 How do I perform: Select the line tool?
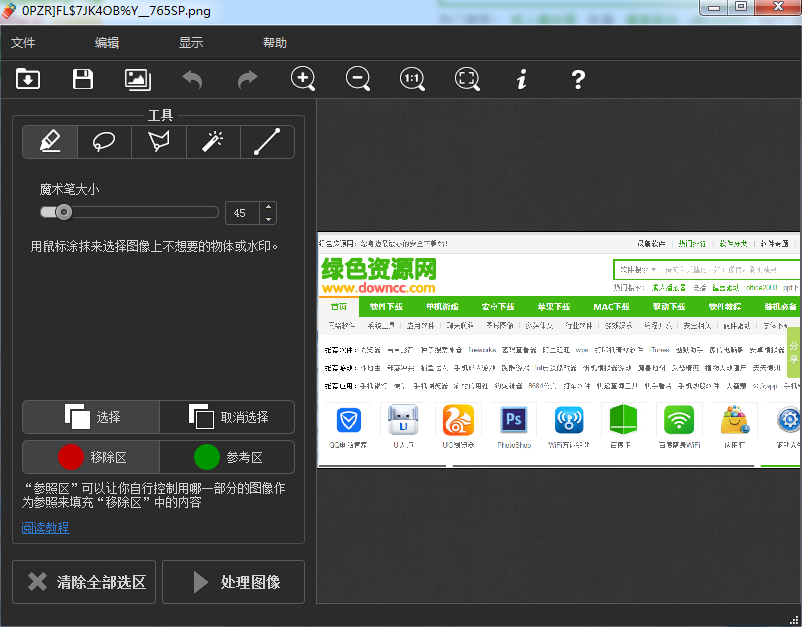(267, 141)
